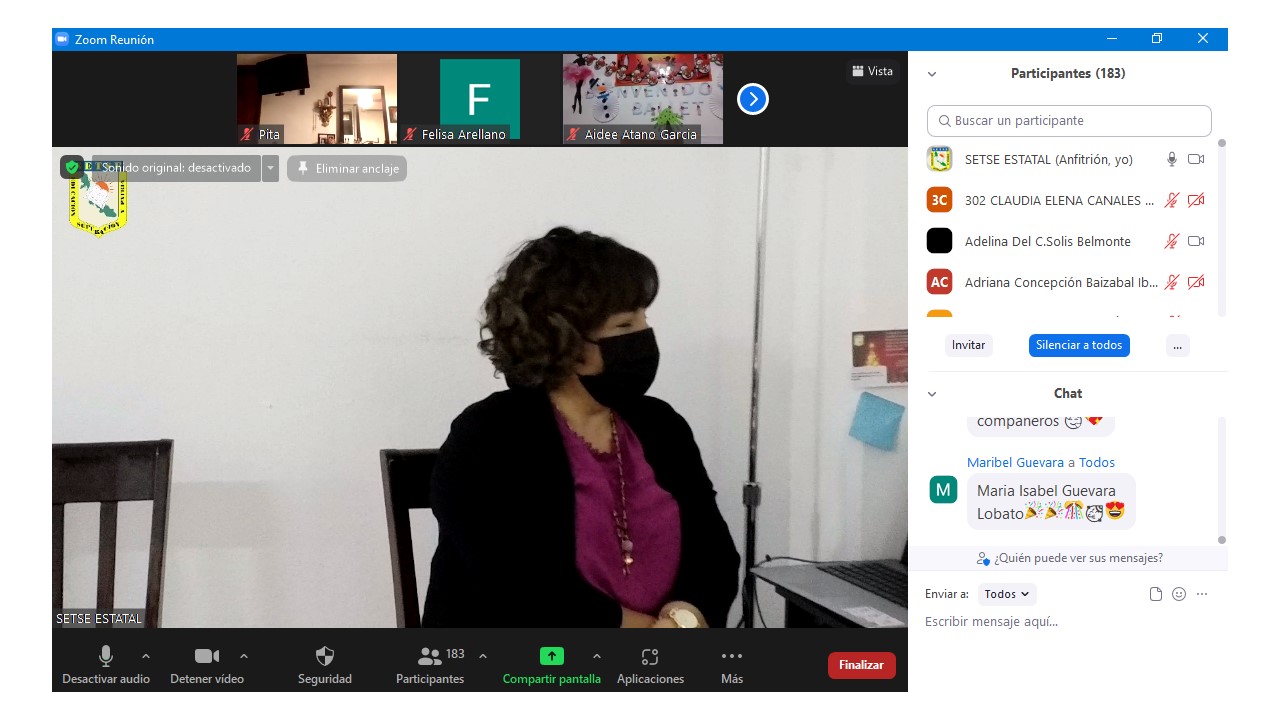This screenshot has height=720, width=1280.
Task: Click the 302 CLAUDIA ELENA CANALES participant name
Action: (x=1060, y=200)
